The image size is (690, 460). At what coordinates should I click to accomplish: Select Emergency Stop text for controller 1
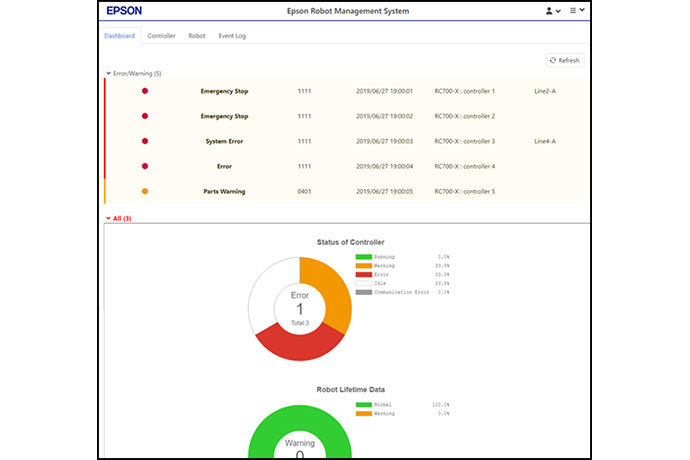pyautogui.click(x=224, y=91)
